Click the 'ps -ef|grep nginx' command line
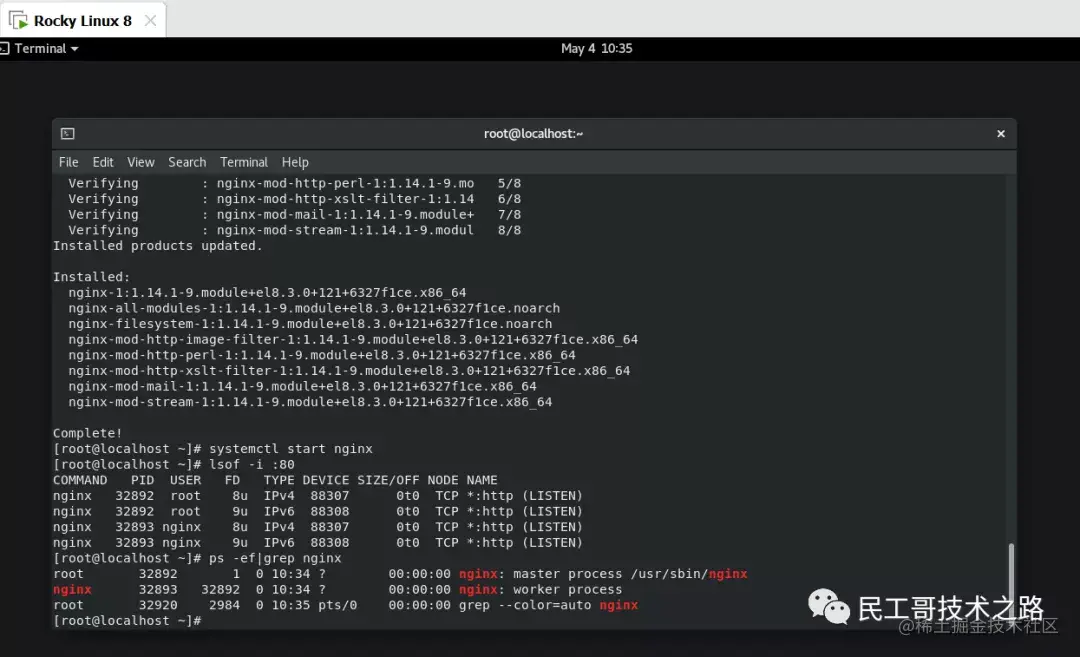The image size is (1080, 657). [197, 559]
